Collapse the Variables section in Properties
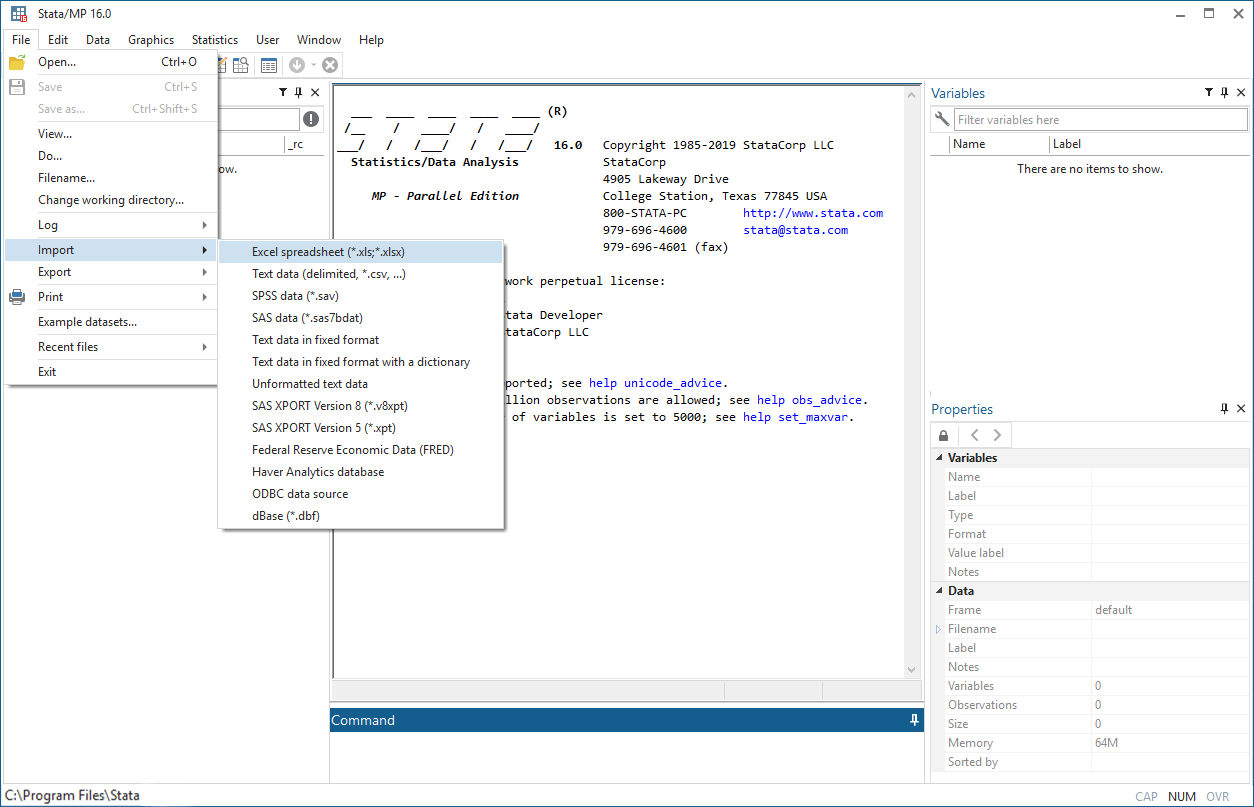 pos(938,457)
